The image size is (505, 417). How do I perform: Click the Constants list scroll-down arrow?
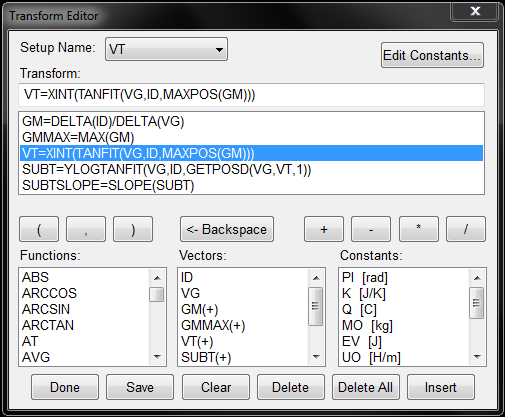point(477,357)
